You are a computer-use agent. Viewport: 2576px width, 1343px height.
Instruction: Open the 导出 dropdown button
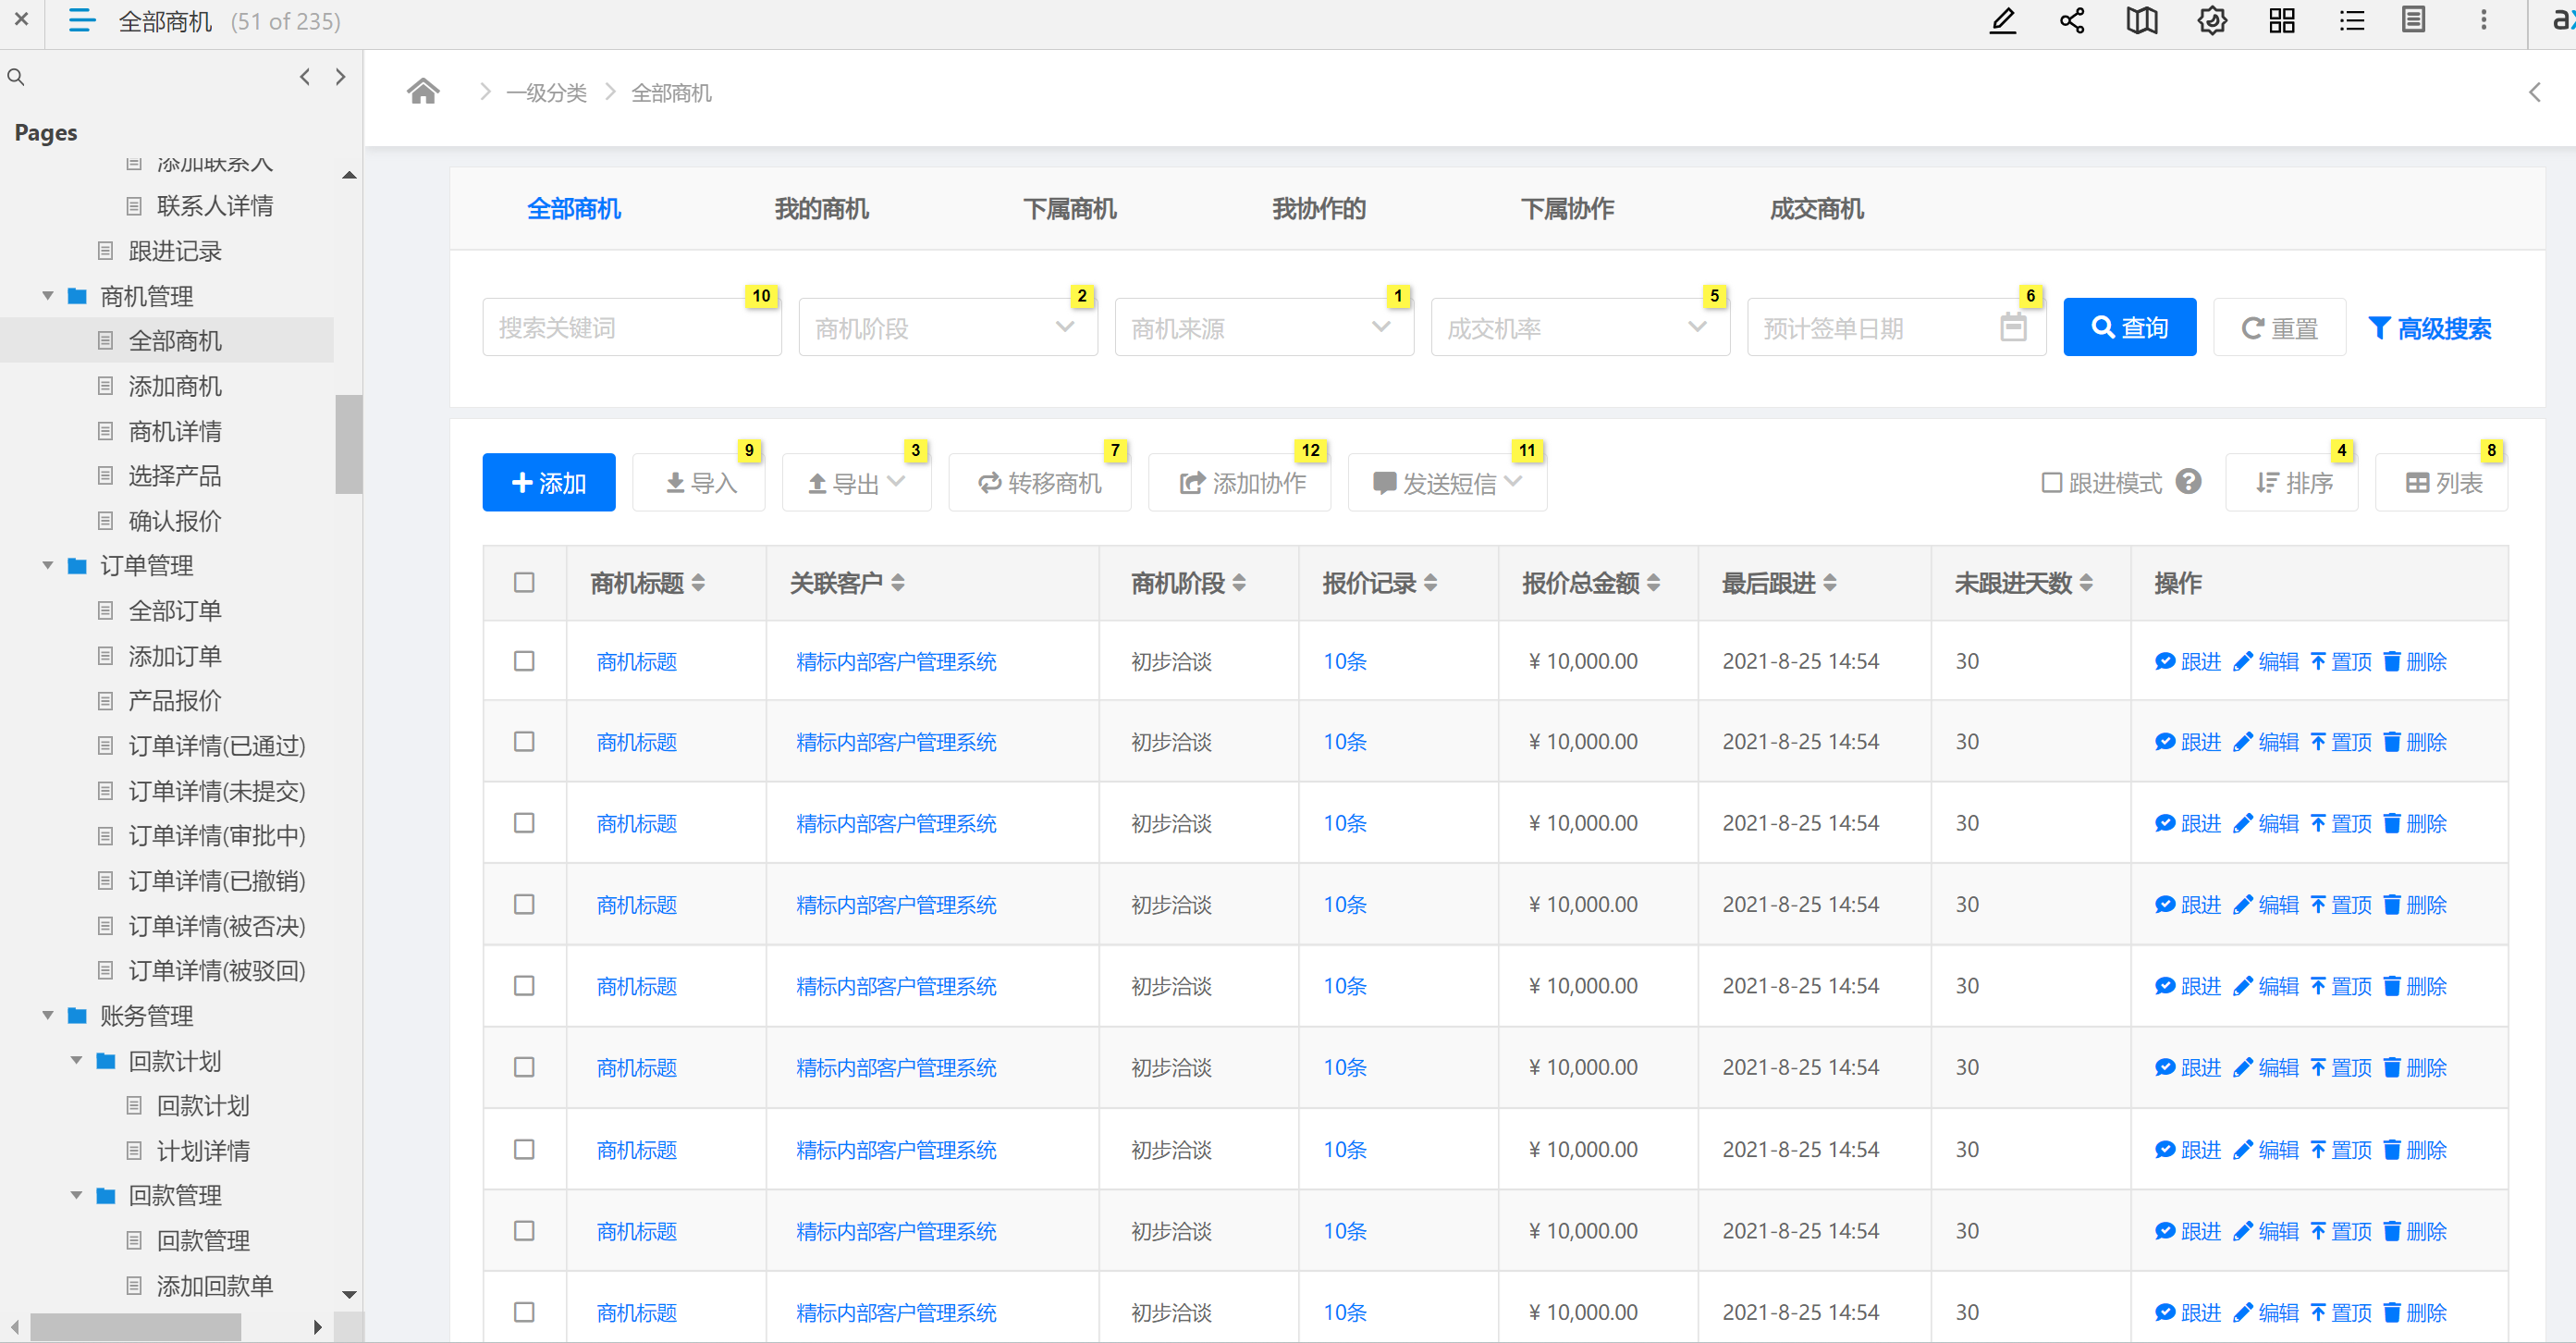(x=856, y=483)
